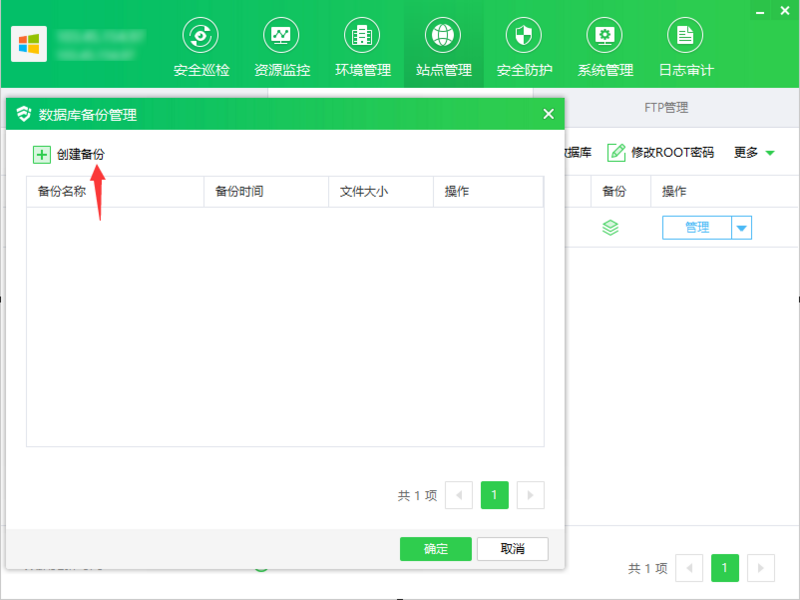Go to next page in main window pagination
The width and height of the screenshot is (800, 600).
761,568
